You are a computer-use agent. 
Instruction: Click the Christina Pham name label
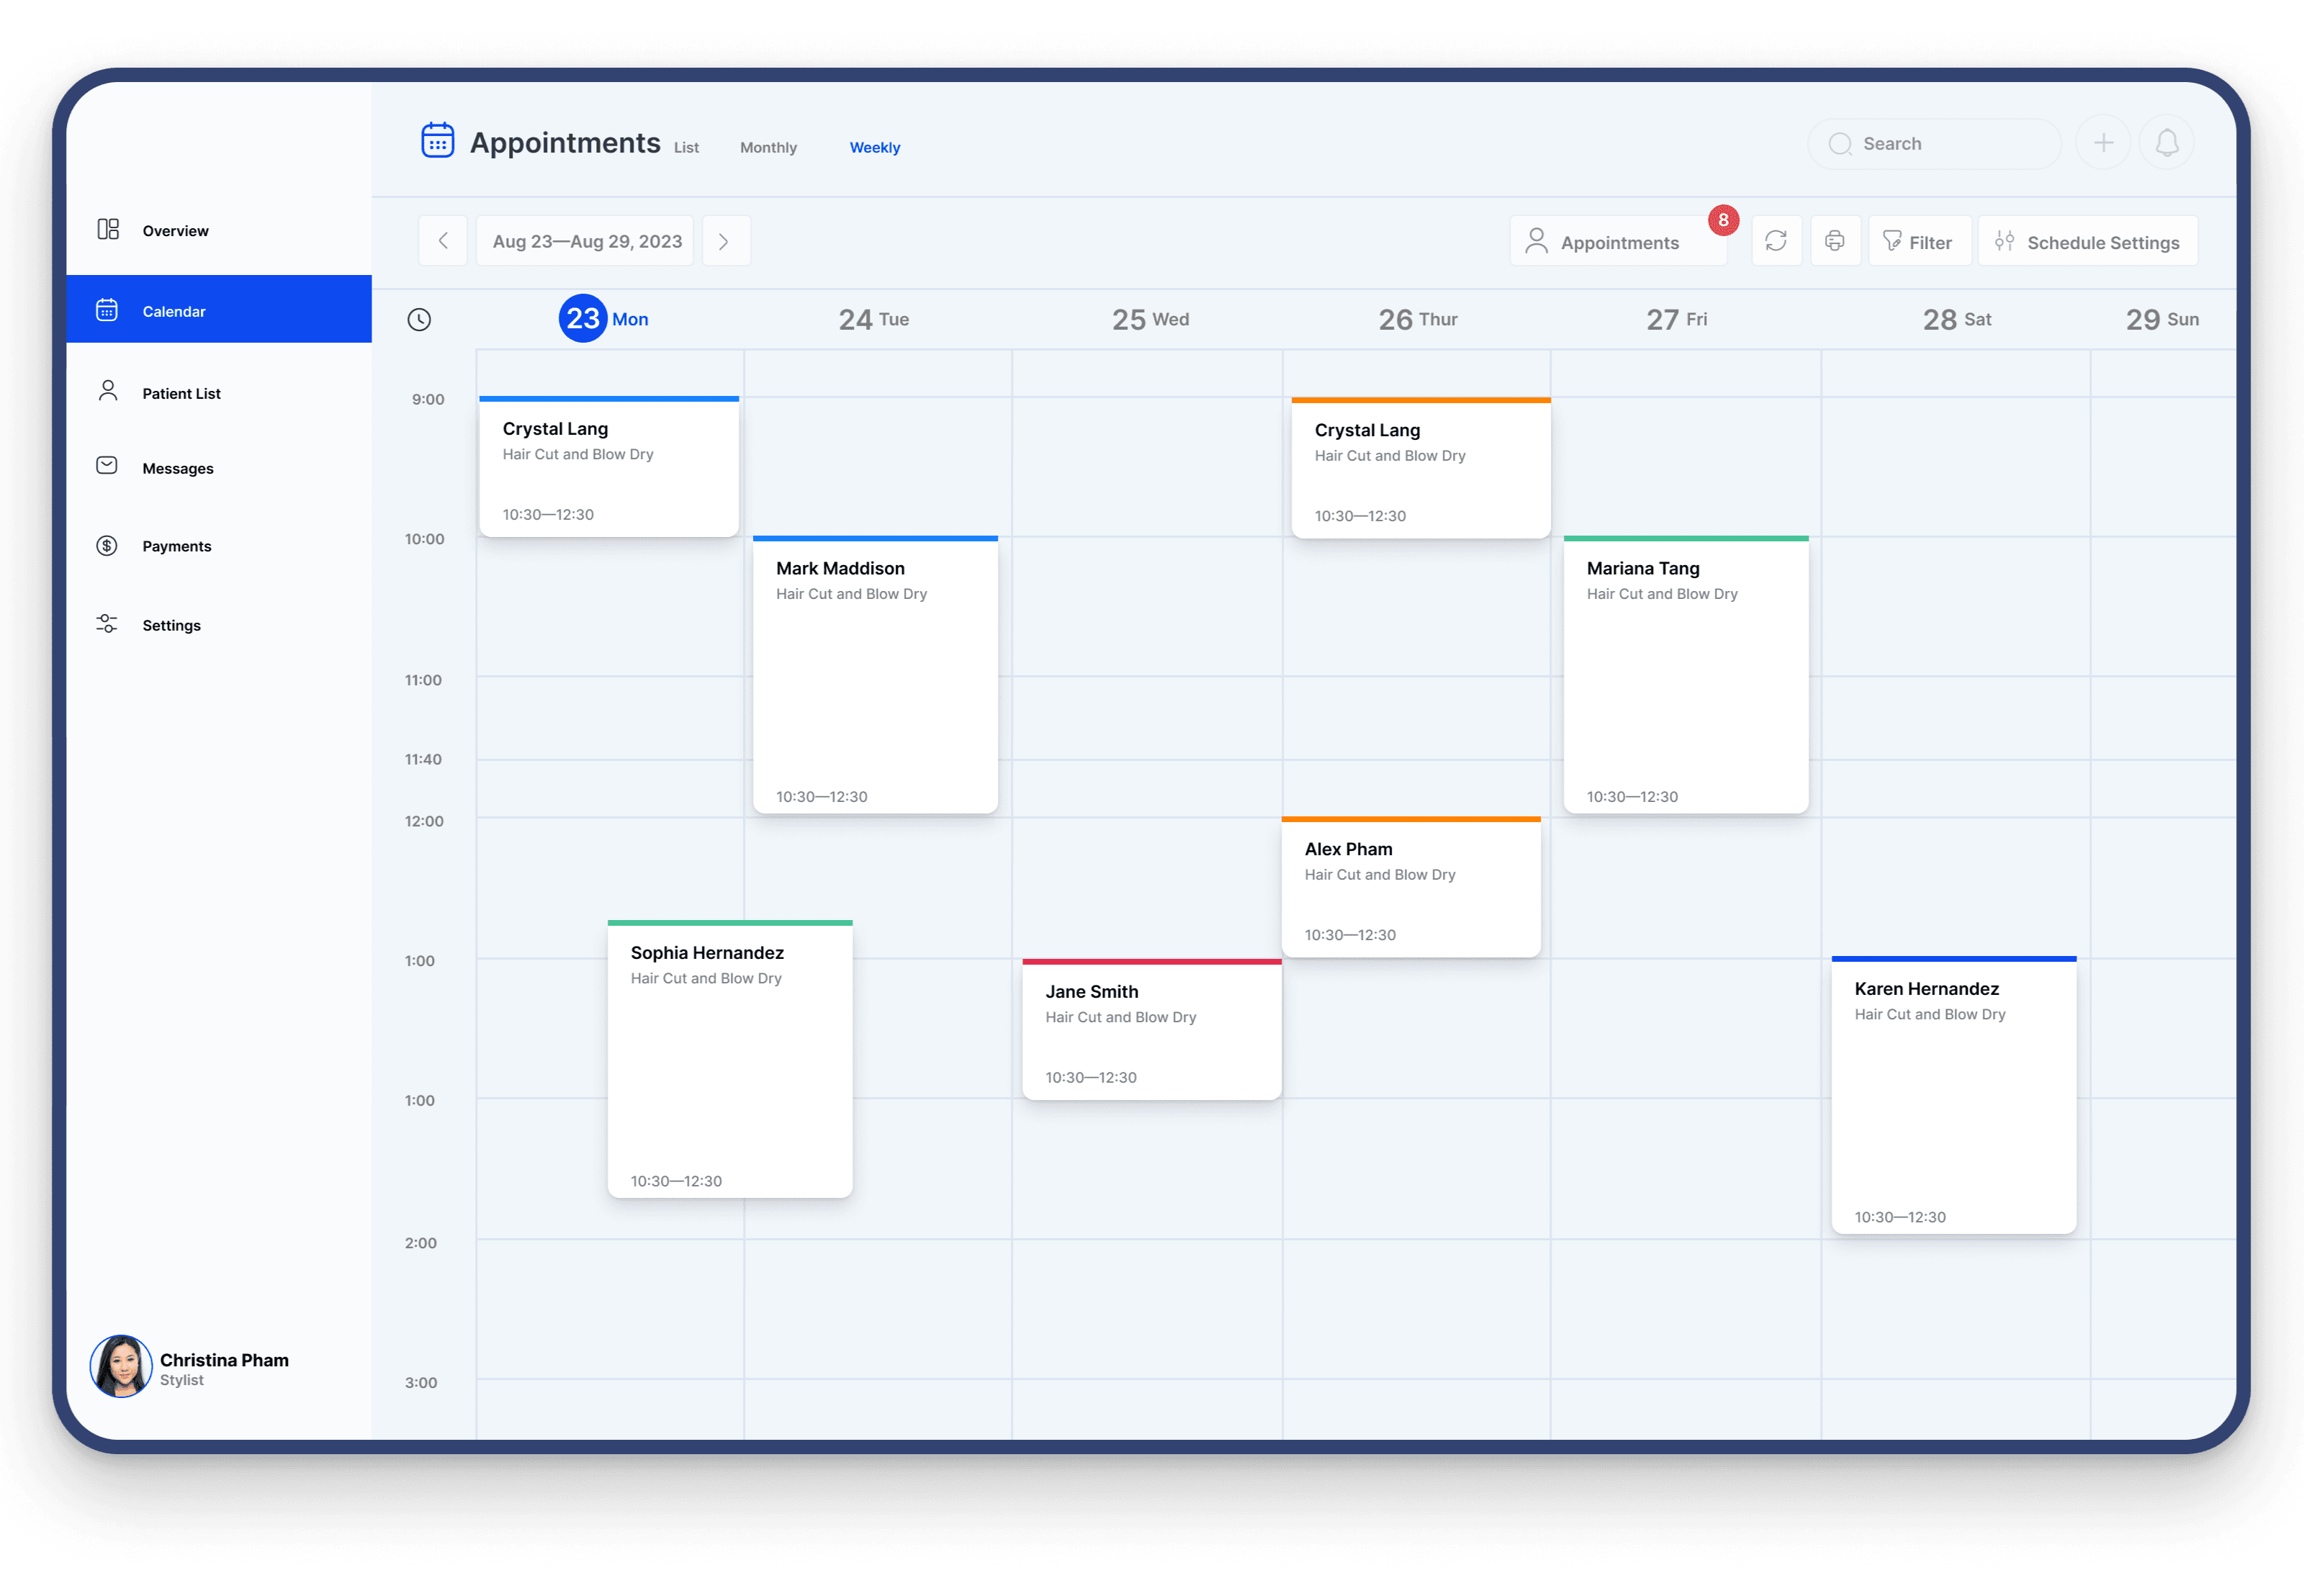(x=224, y=1360)
